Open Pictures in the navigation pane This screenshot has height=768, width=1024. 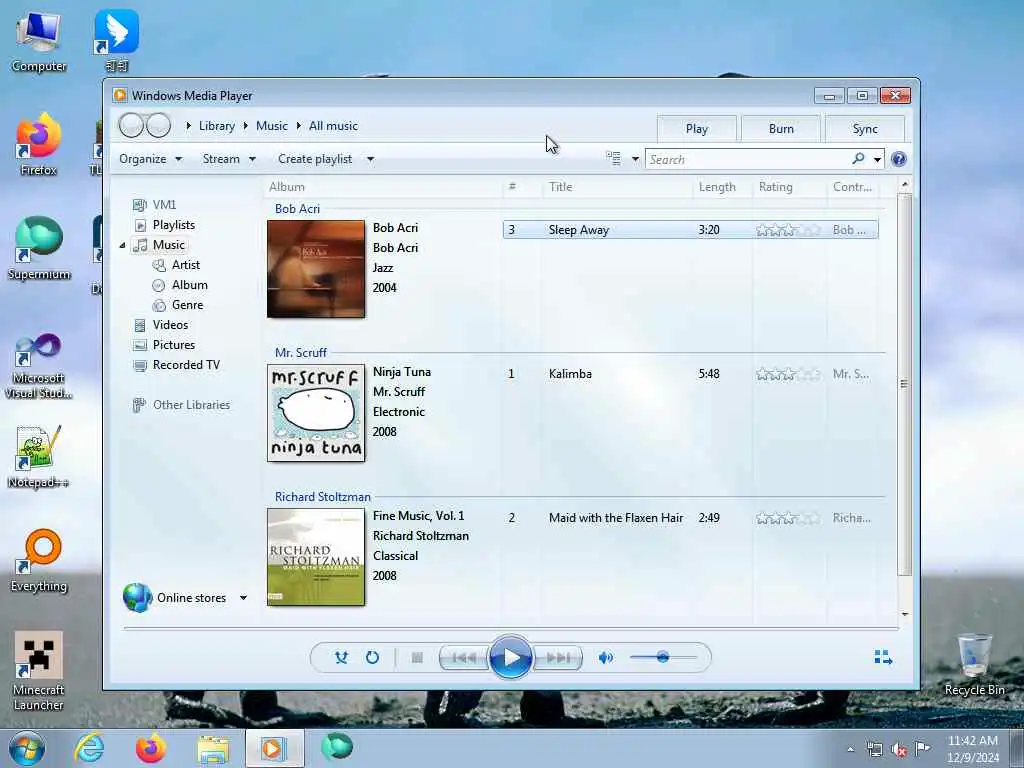click(174, 345)
